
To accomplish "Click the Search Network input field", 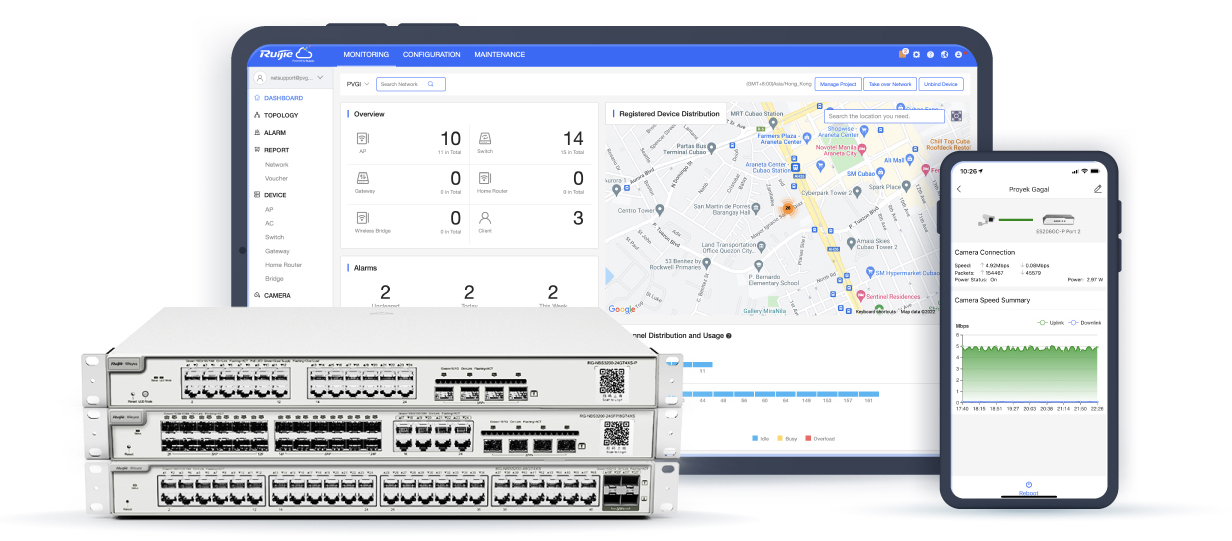I will click(403, 84).
